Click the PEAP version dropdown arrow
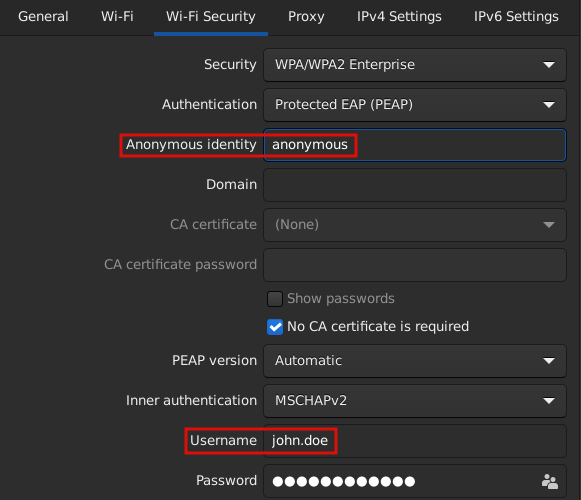 coord(549,361)
